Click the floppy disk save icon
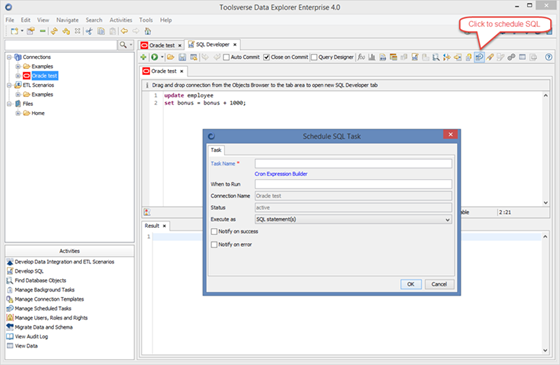560x365 pixels. click(x=182, y=57)
